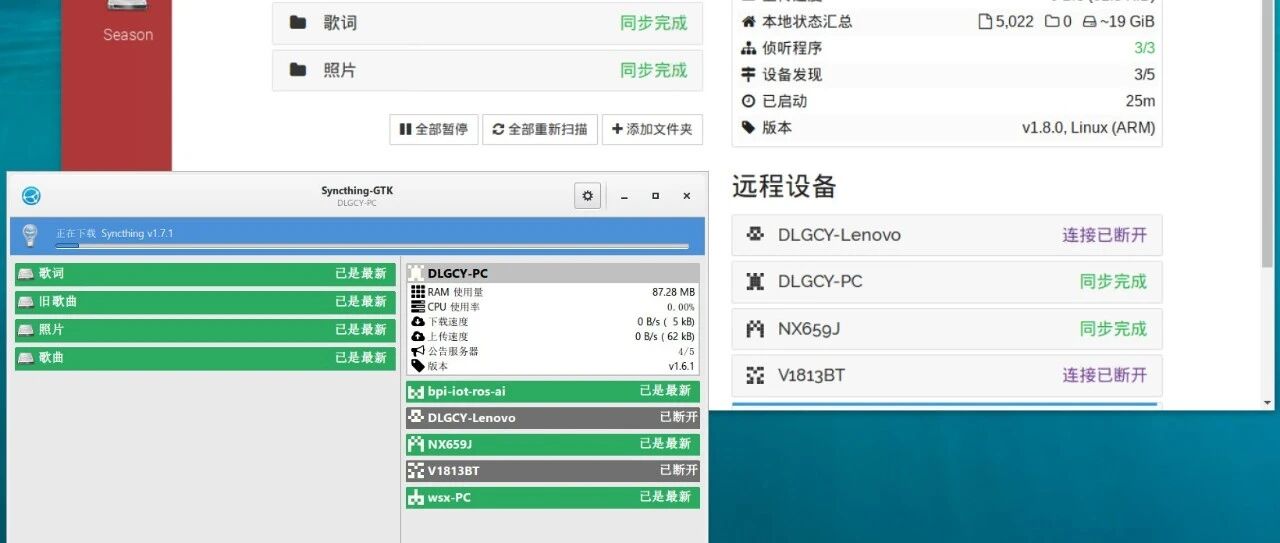Click the DLGCY-PC device identicon in the Syncthing-GTK header

[x=417, y=273]
